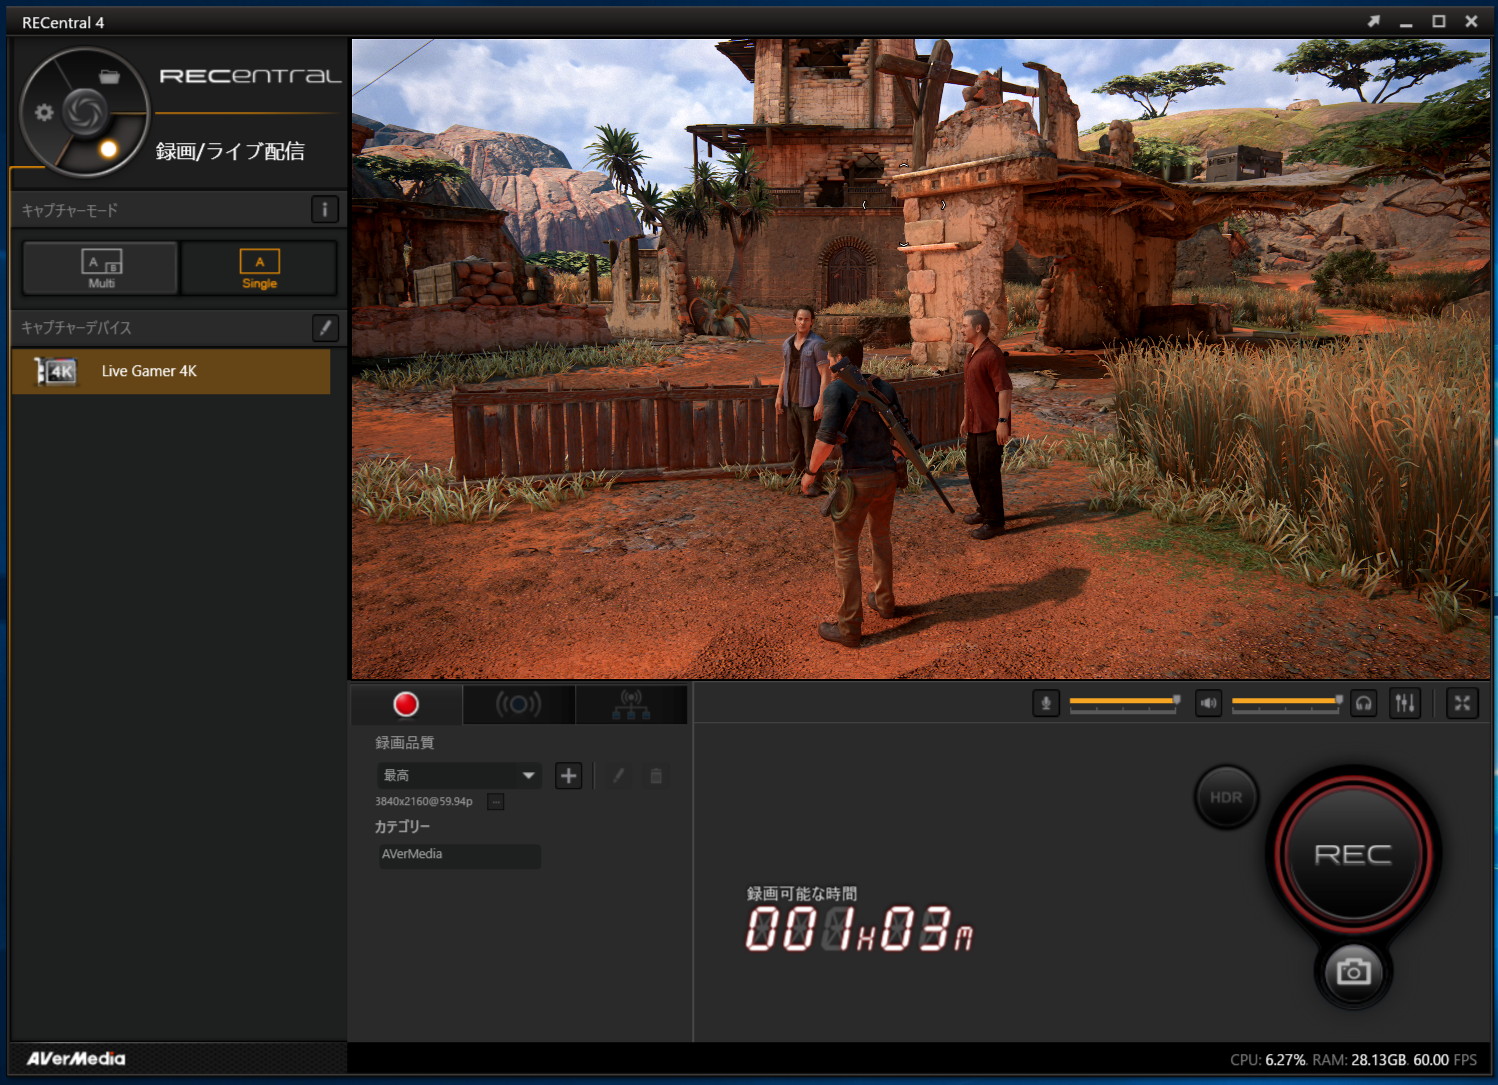This screenshot has width=1498, height=1085.
Task: Take a snapshot with the camera button
Action: click(x=1354, y=971)
